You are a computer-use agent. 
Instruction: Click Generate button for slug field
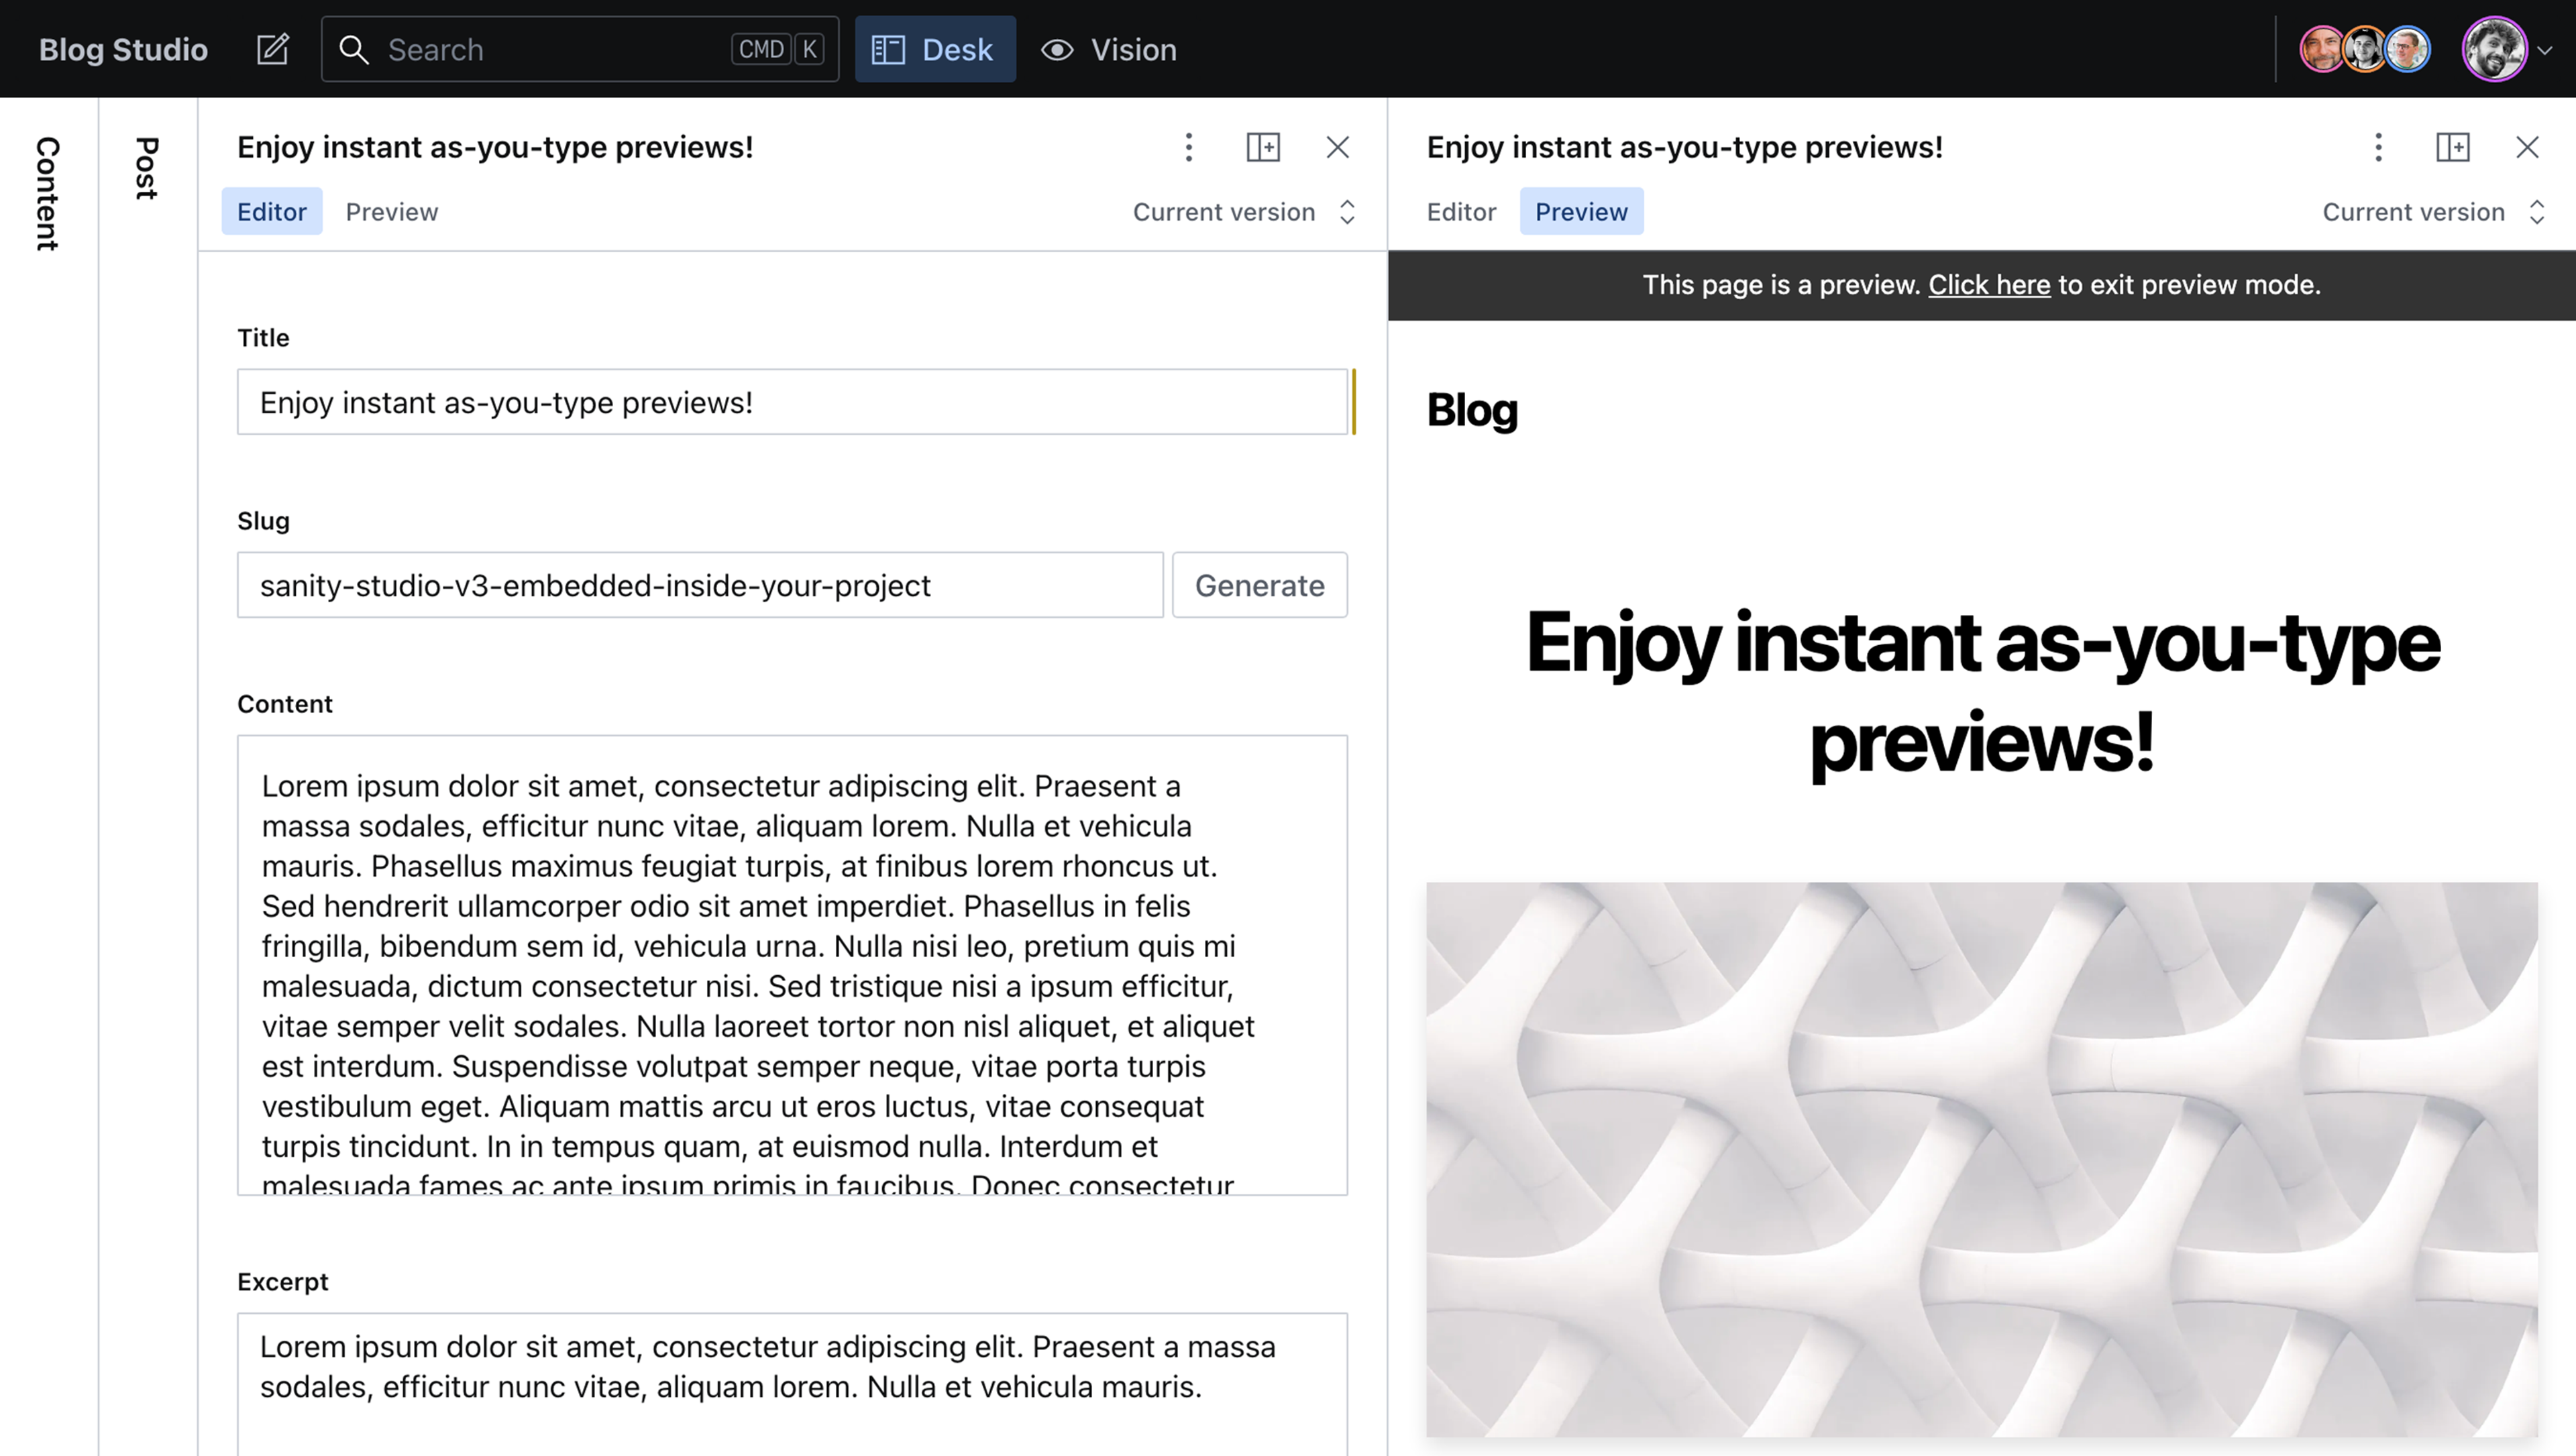pos(1260,584)
